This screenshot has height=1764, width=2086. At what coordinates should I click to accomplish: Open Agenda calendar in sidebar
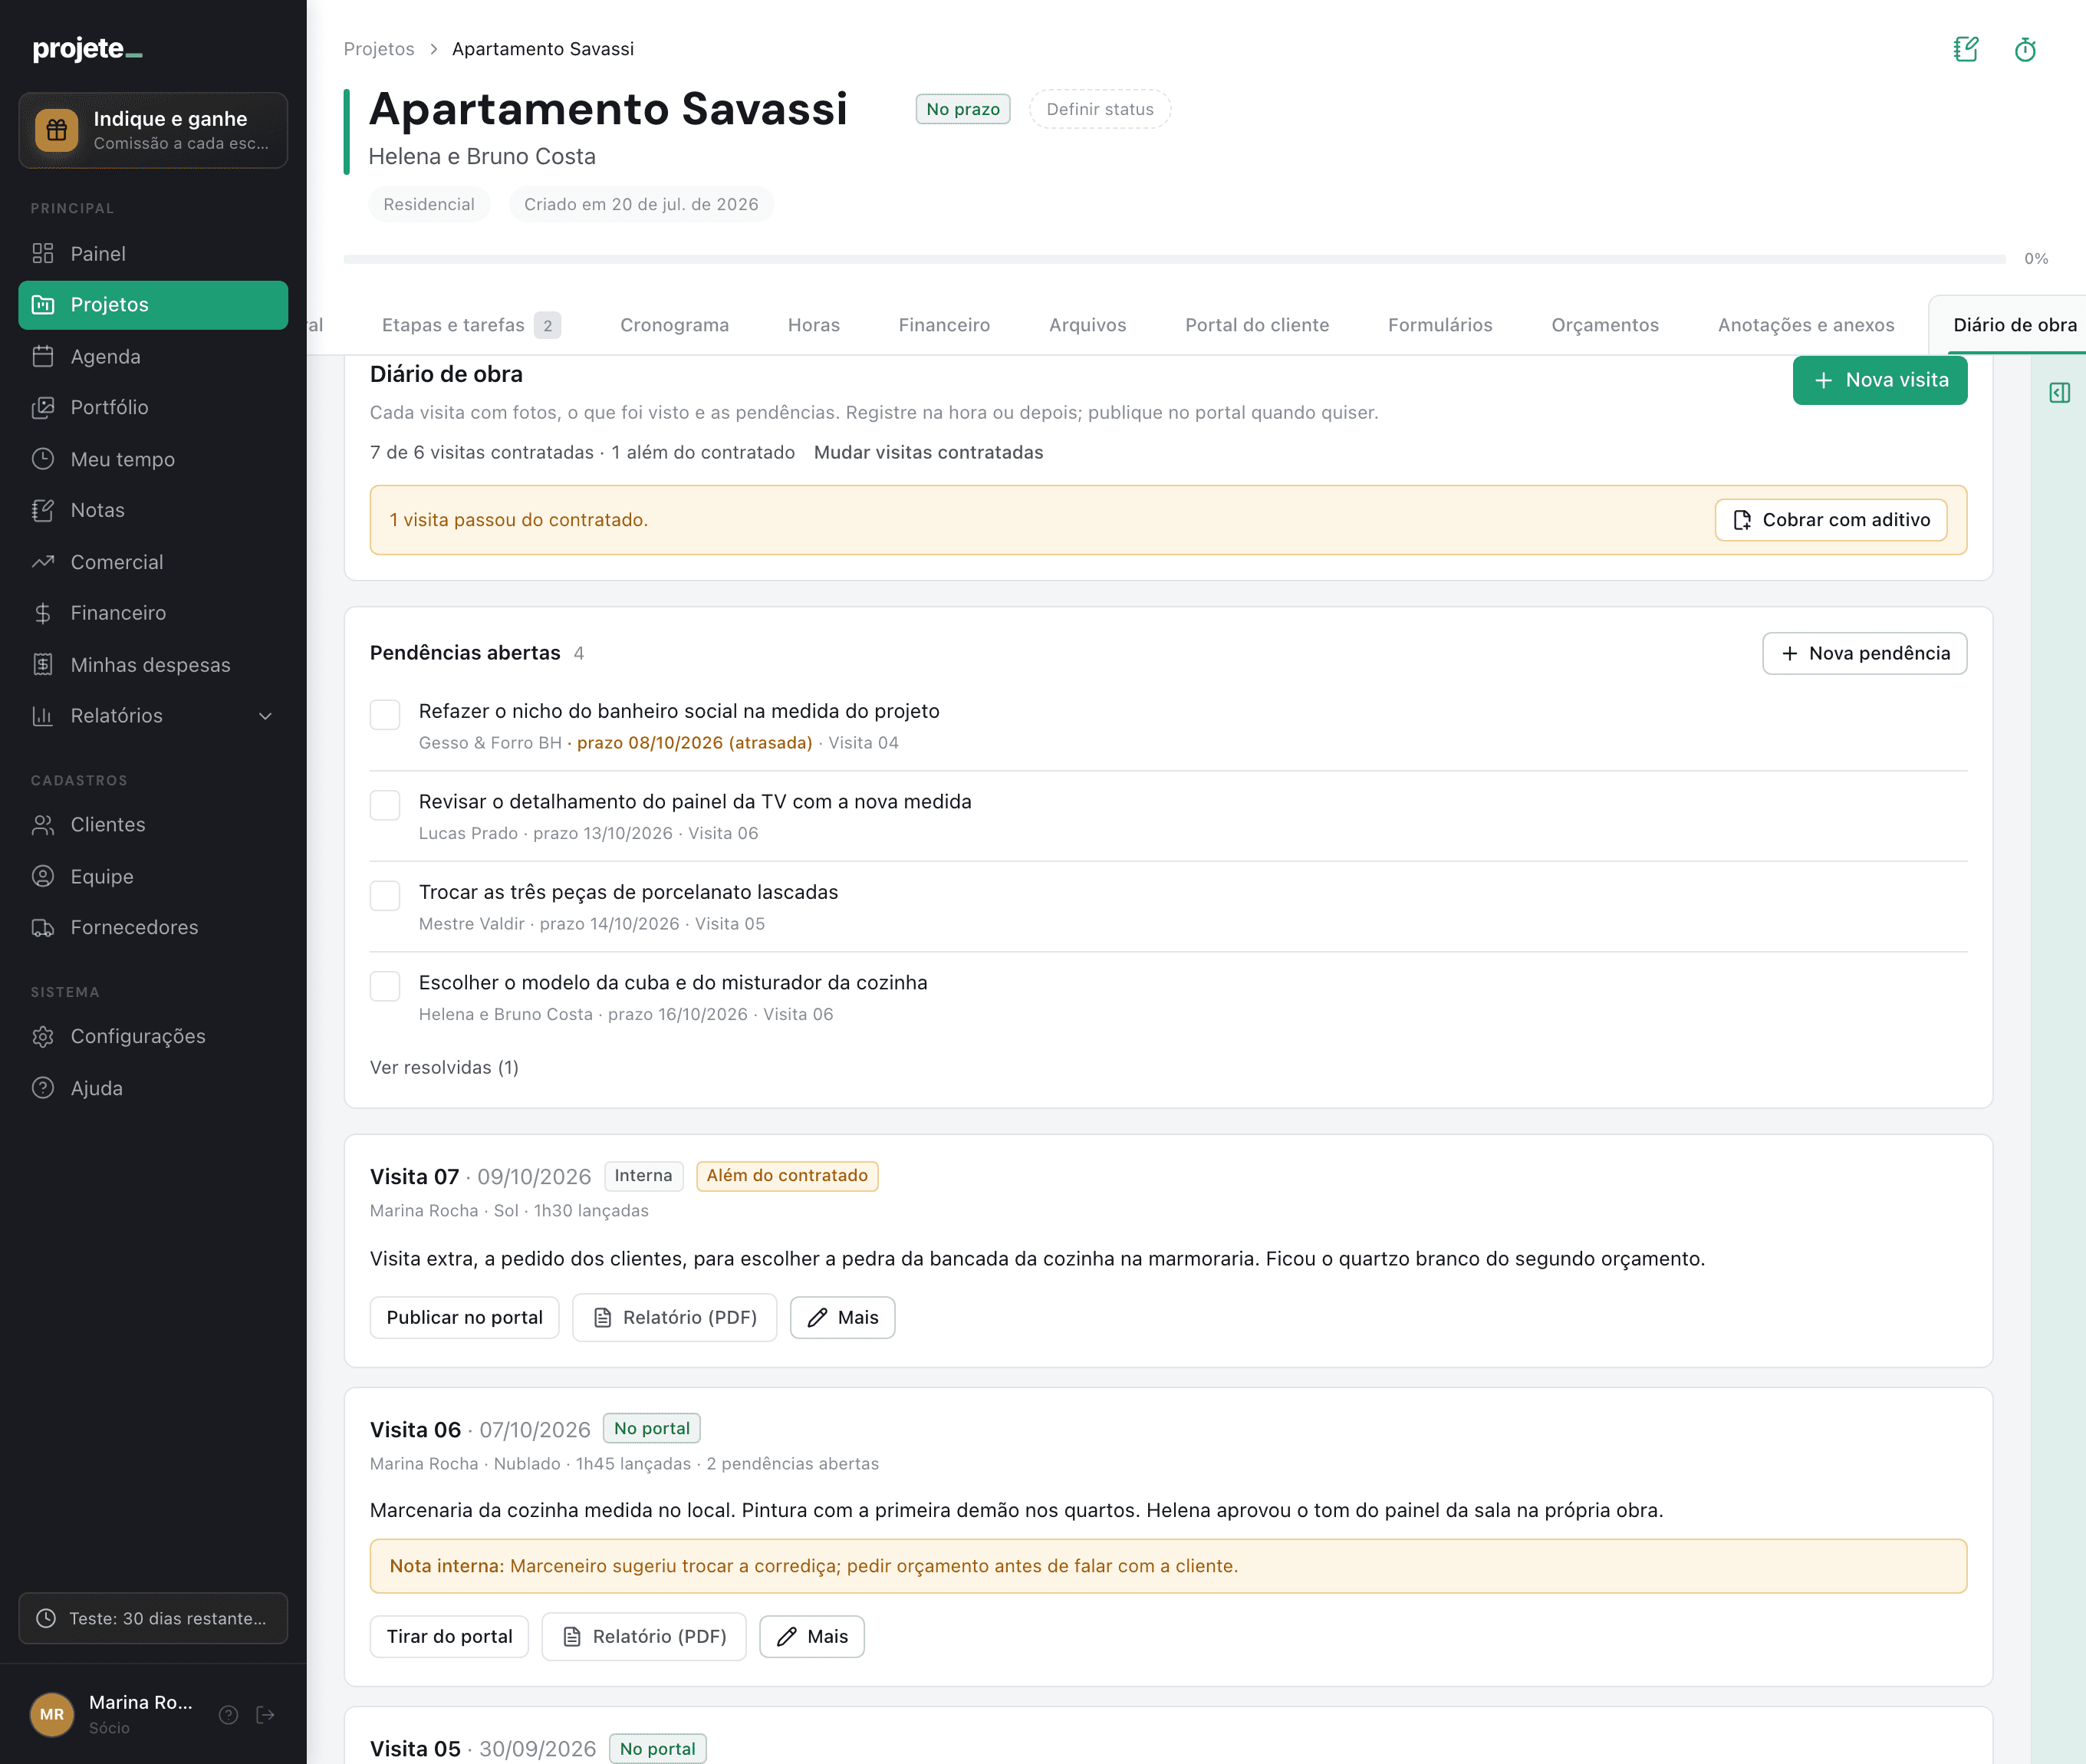click(153, 356)
